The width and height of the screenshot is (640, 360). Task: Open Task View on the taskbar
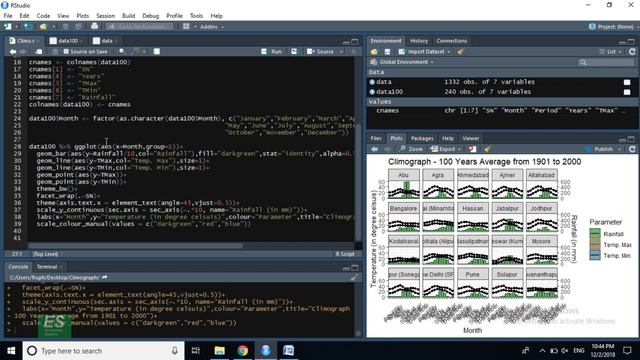pos(196,351)
